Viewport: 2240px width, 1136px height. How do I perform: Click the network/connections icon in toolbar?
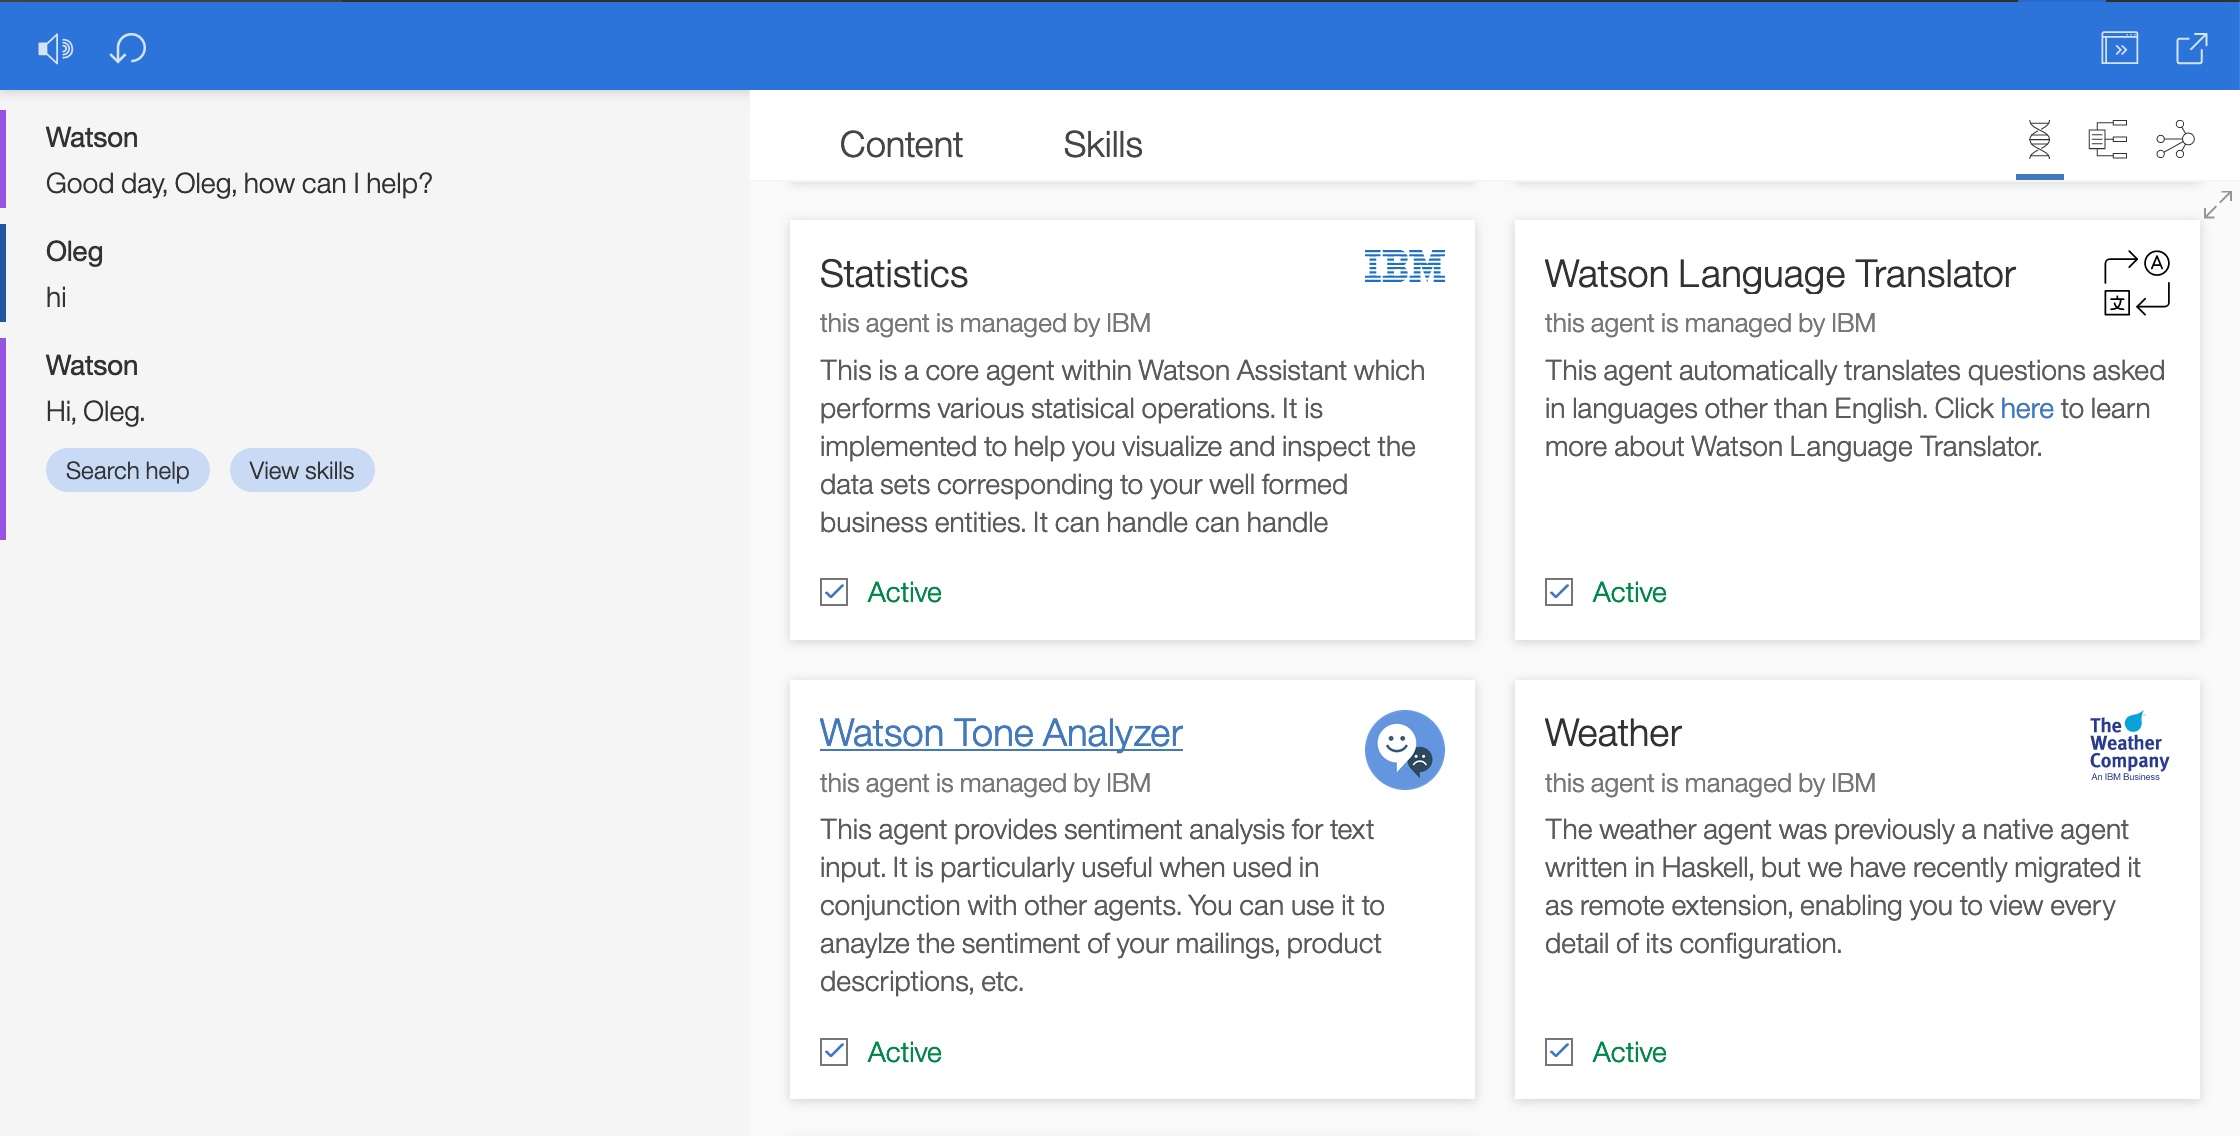pos(2173,141)
